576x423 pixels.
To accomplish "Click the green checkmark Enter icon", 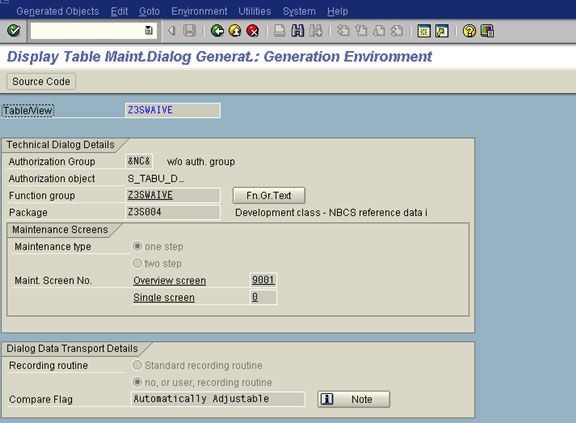I will click(14, 30).
